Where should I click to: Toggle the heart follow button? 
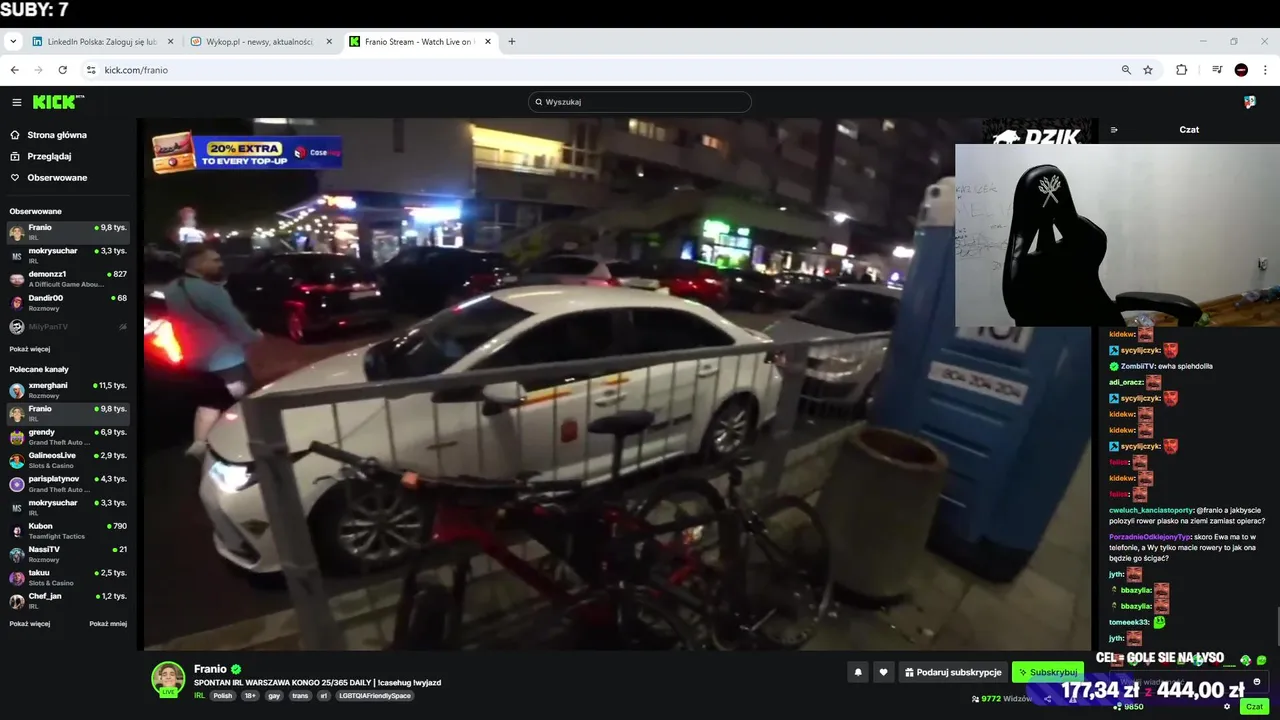[883, 673]
